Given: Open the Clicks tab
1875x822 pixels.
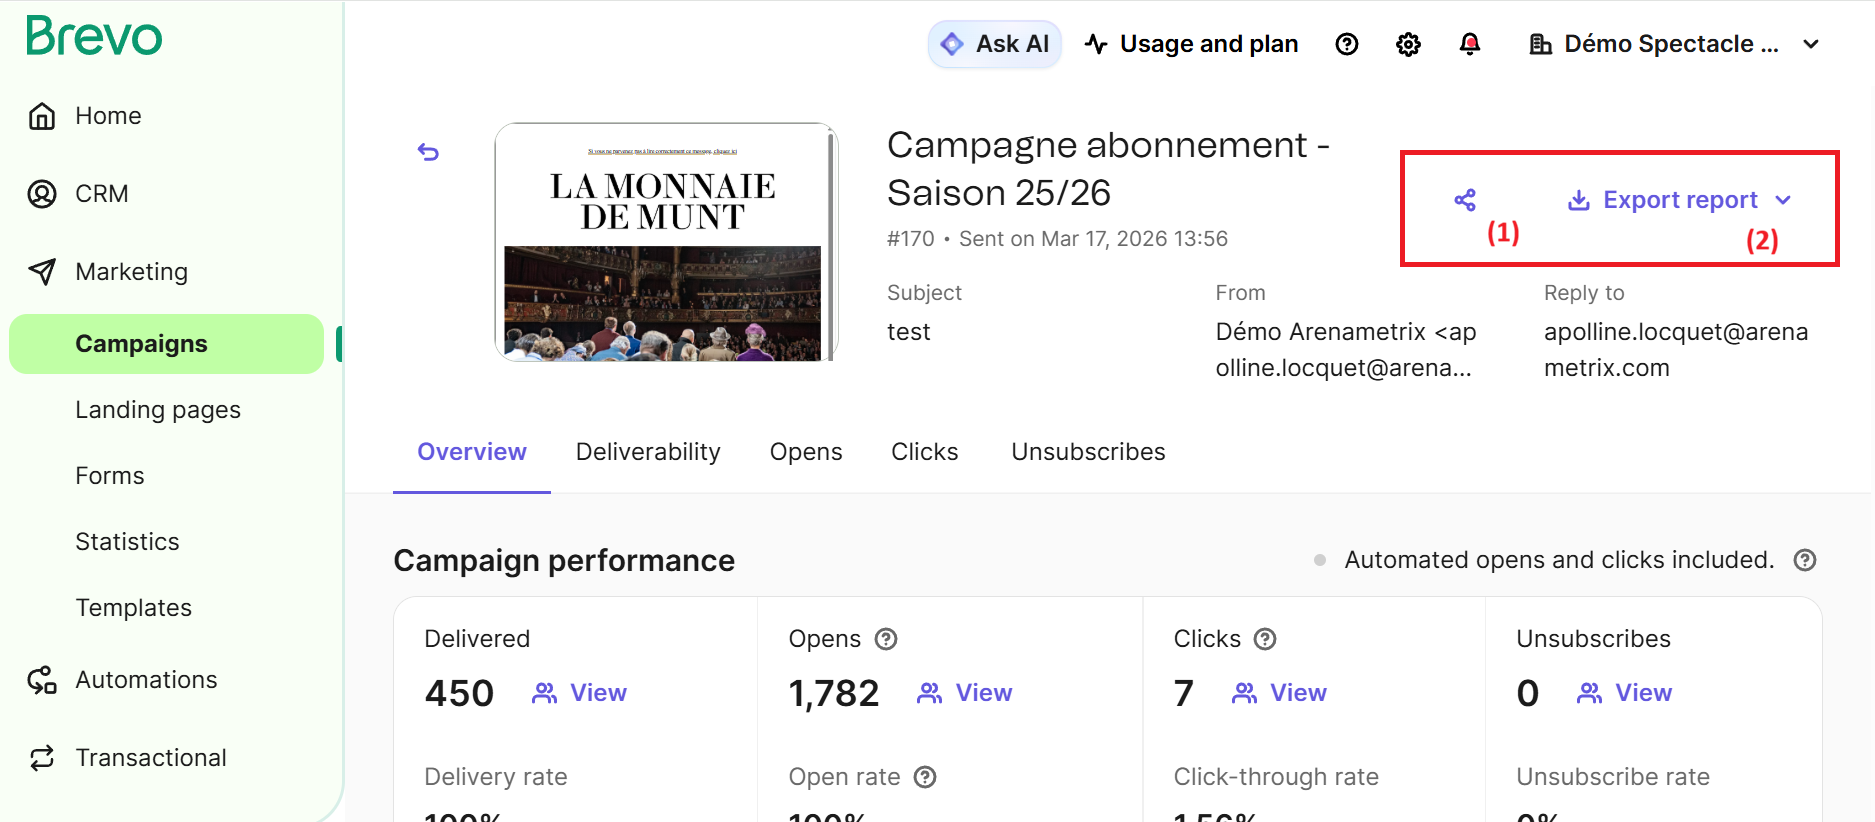Looking at the screenshot, I should (924, 452).
